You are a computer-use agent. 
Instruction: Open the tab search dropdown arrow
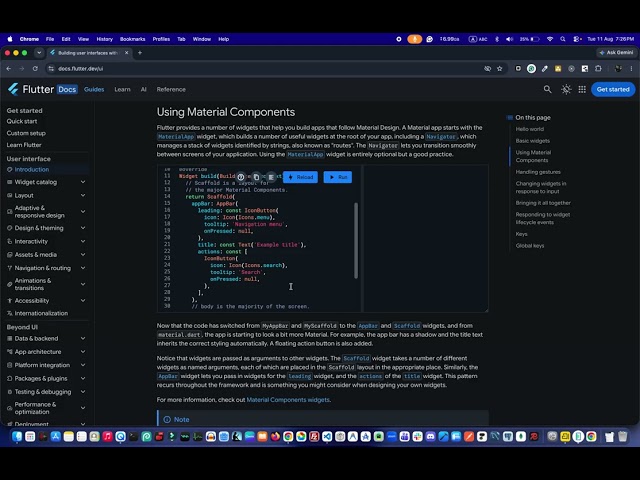(x=39, y=53)
